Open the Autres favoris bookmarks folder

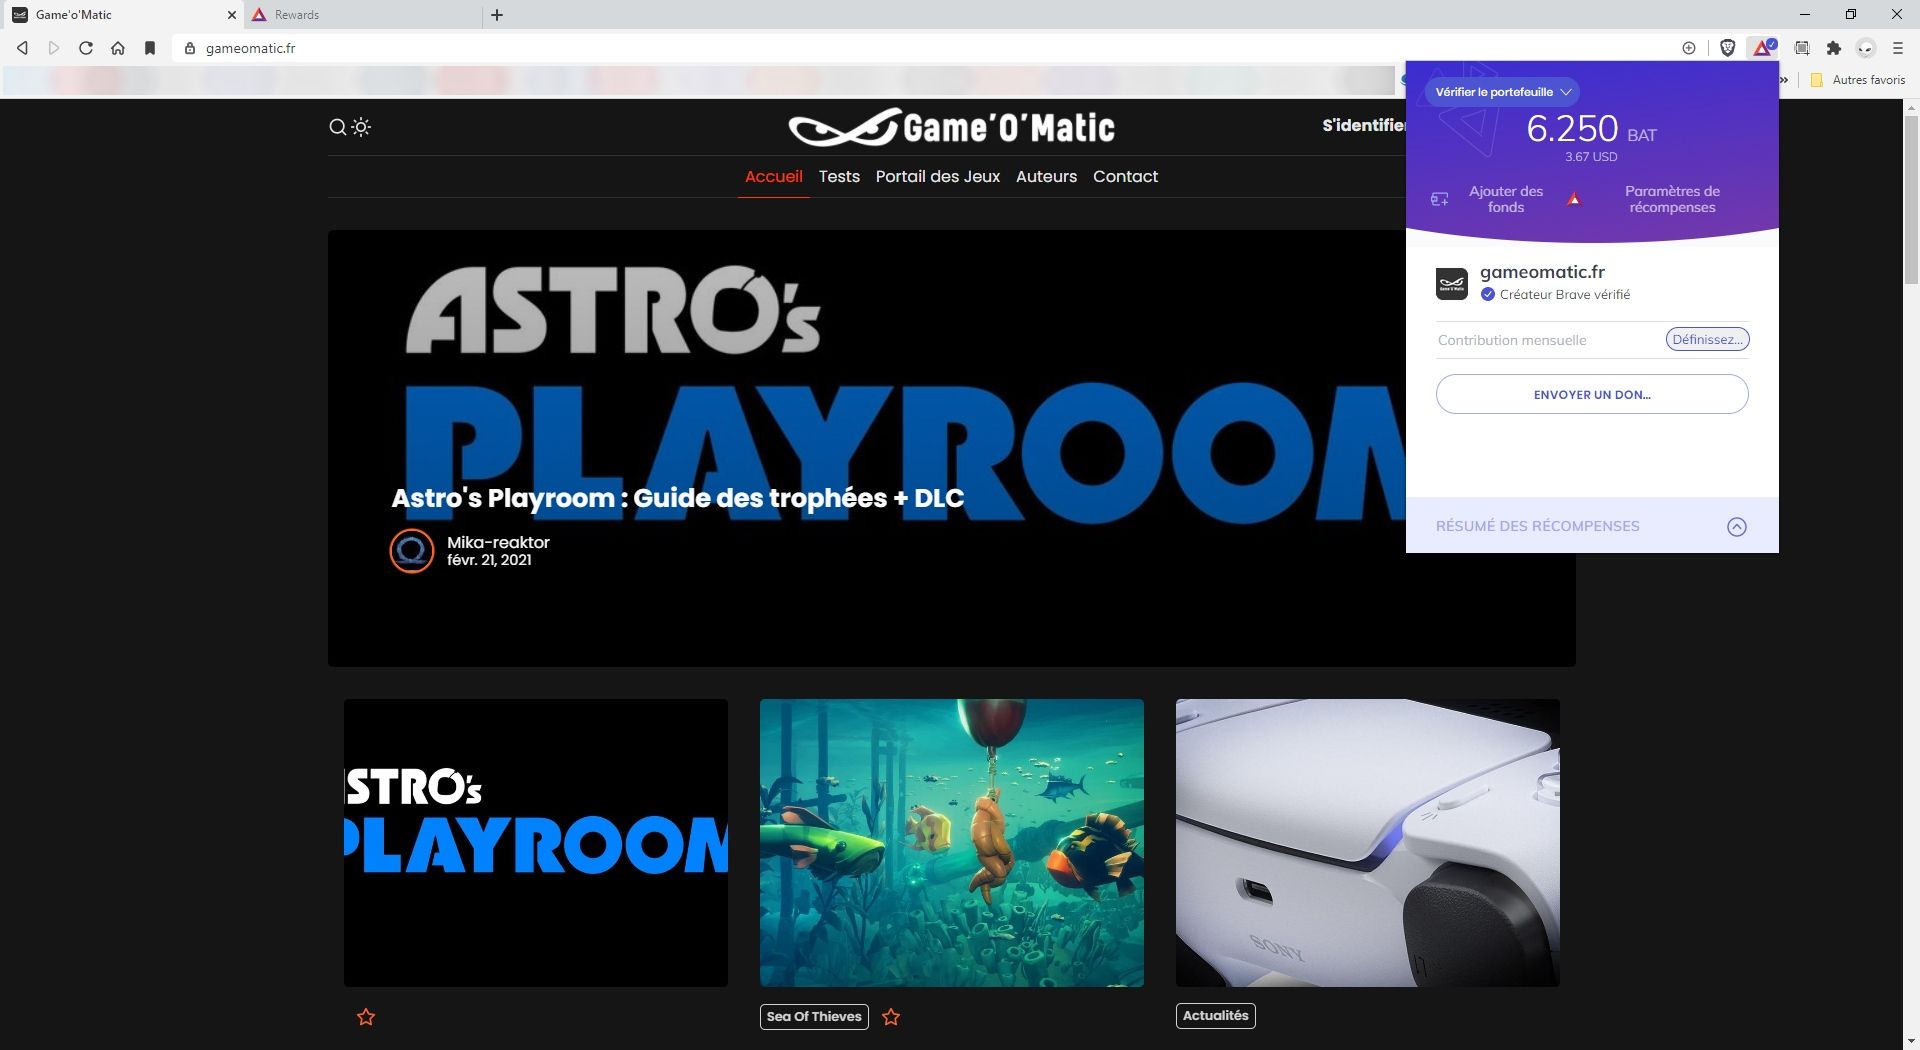click(x=1858, y=80)
